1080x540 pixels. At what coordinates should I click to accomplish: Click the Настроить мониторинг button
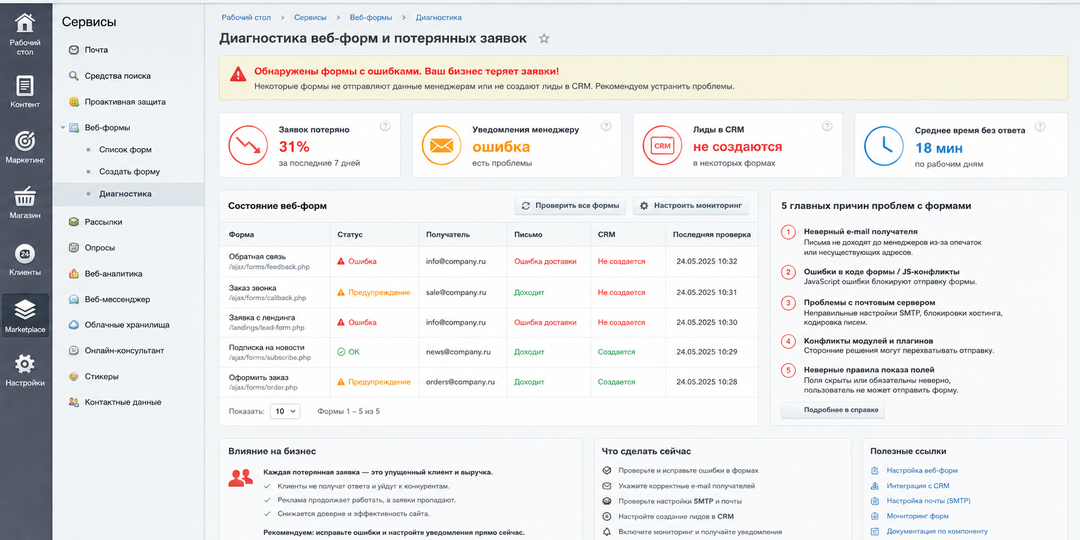[690, 205]
